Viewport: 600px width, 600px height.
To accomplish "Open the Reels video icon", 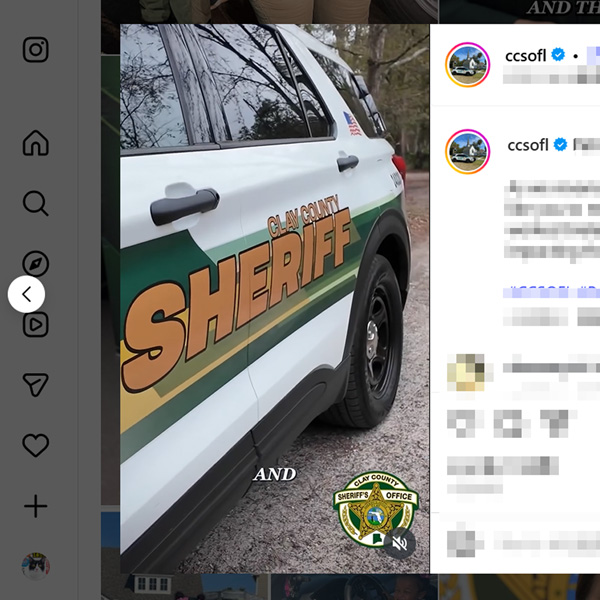I will point(36,324).
